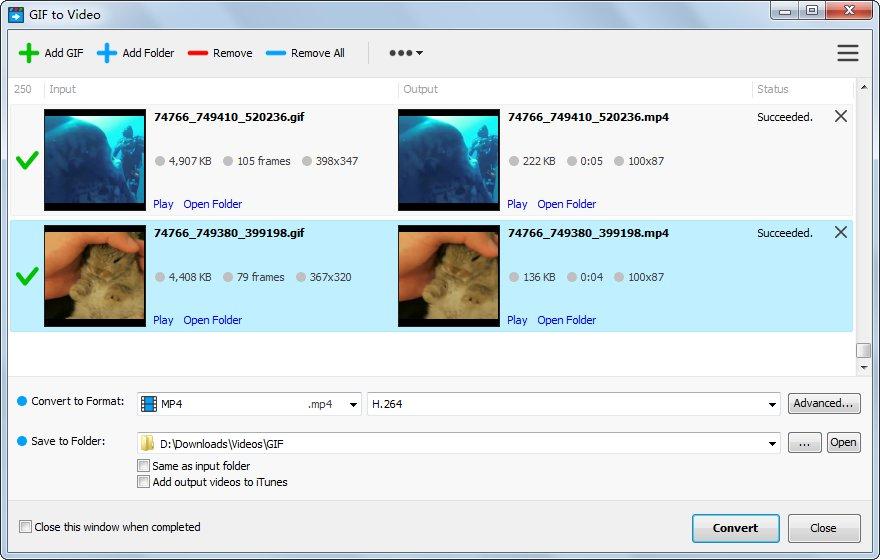Browse for output folder with ... button

click(804, 443)
